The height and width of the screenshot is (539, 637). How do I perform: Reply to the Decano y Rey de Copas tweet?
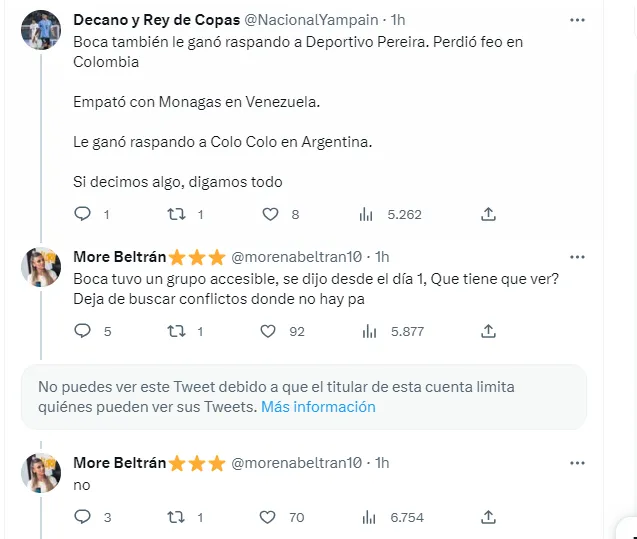pyautogui.click(x=83, y=214)
